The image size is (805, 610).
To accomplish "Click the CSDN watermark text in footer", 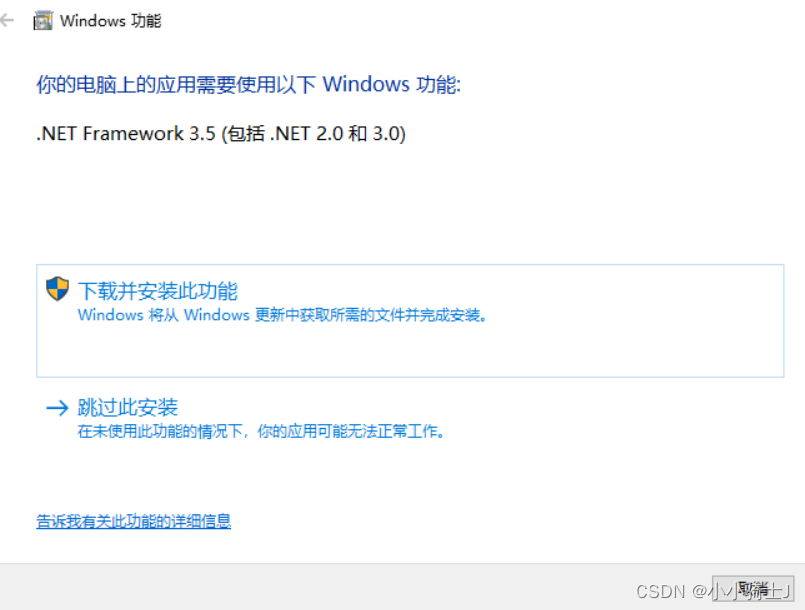I will [x=713, y=592].
